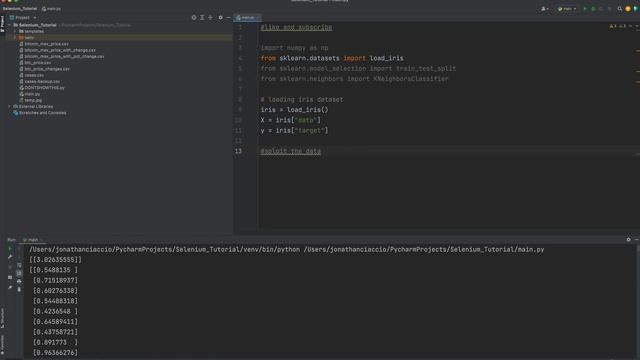The height and width of the screenshot is (360, 640).
Task: Click the print icon in Run panel
Action: point(19,281)
